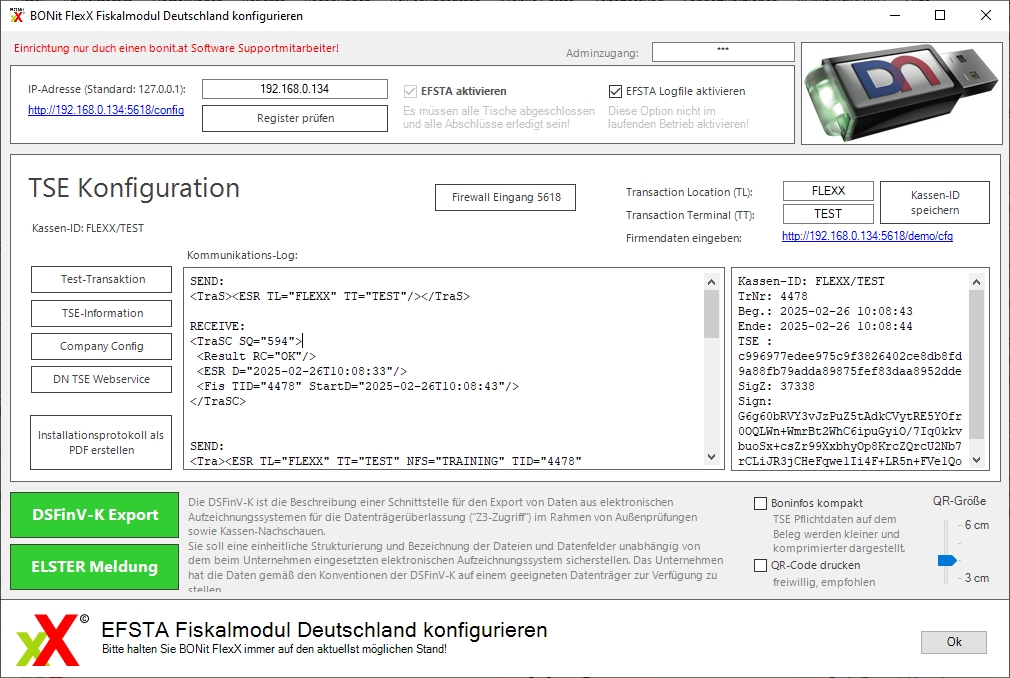Screen dimensions: 1010x678
Task: Toggle EFSTA aktivieren checkbox
Action: [410, 91]
